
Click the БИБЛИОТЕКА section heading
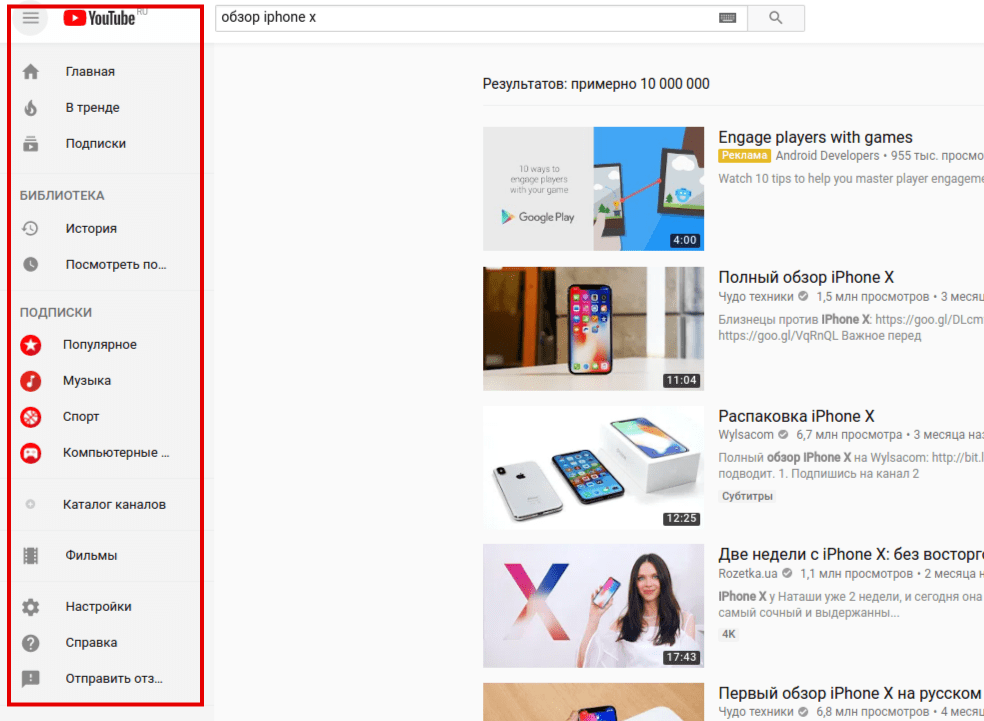click(62, 196)
